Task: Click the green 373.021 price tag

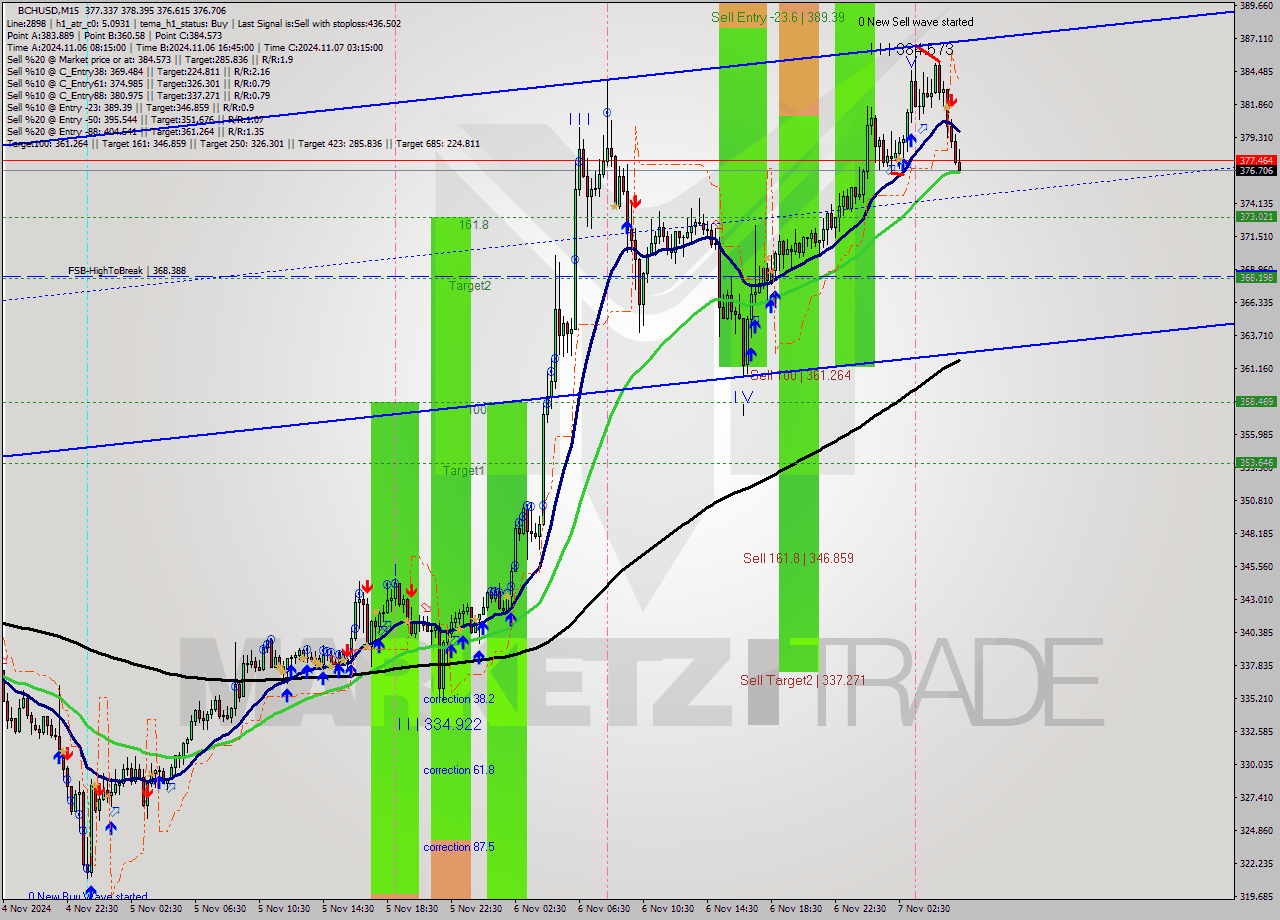Action: coord(1256,216)
